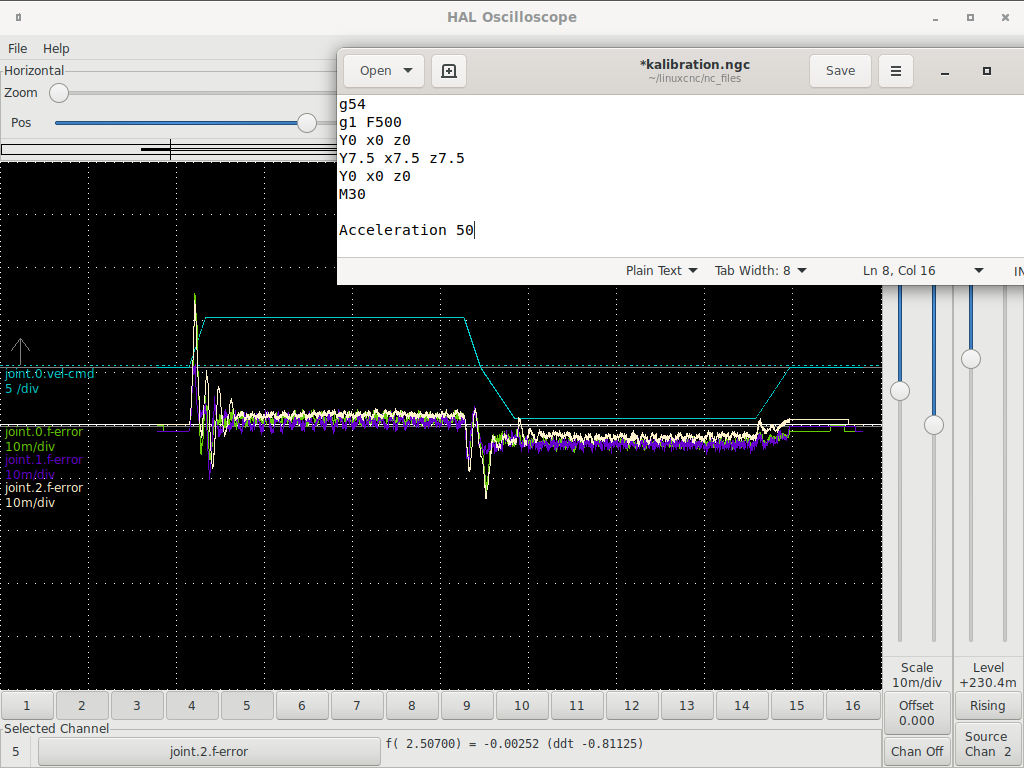This screenshot has height=768, width=1024.
Task: Toggle the Rising trigger edge button
Action: 987,705
